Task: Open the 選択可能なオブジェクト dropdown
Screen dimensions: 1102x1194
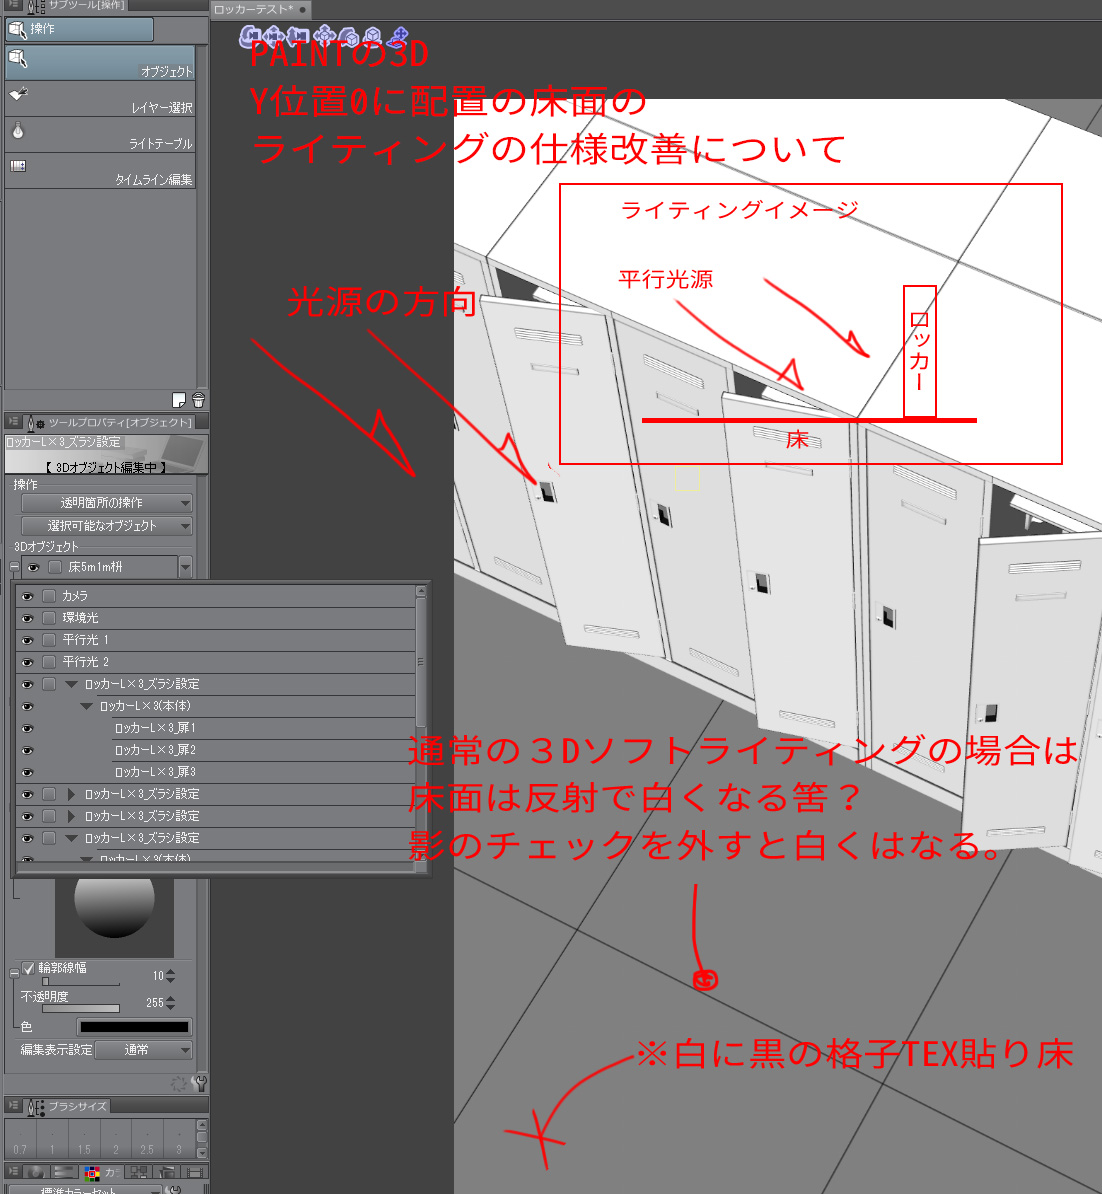Action: 107,525
